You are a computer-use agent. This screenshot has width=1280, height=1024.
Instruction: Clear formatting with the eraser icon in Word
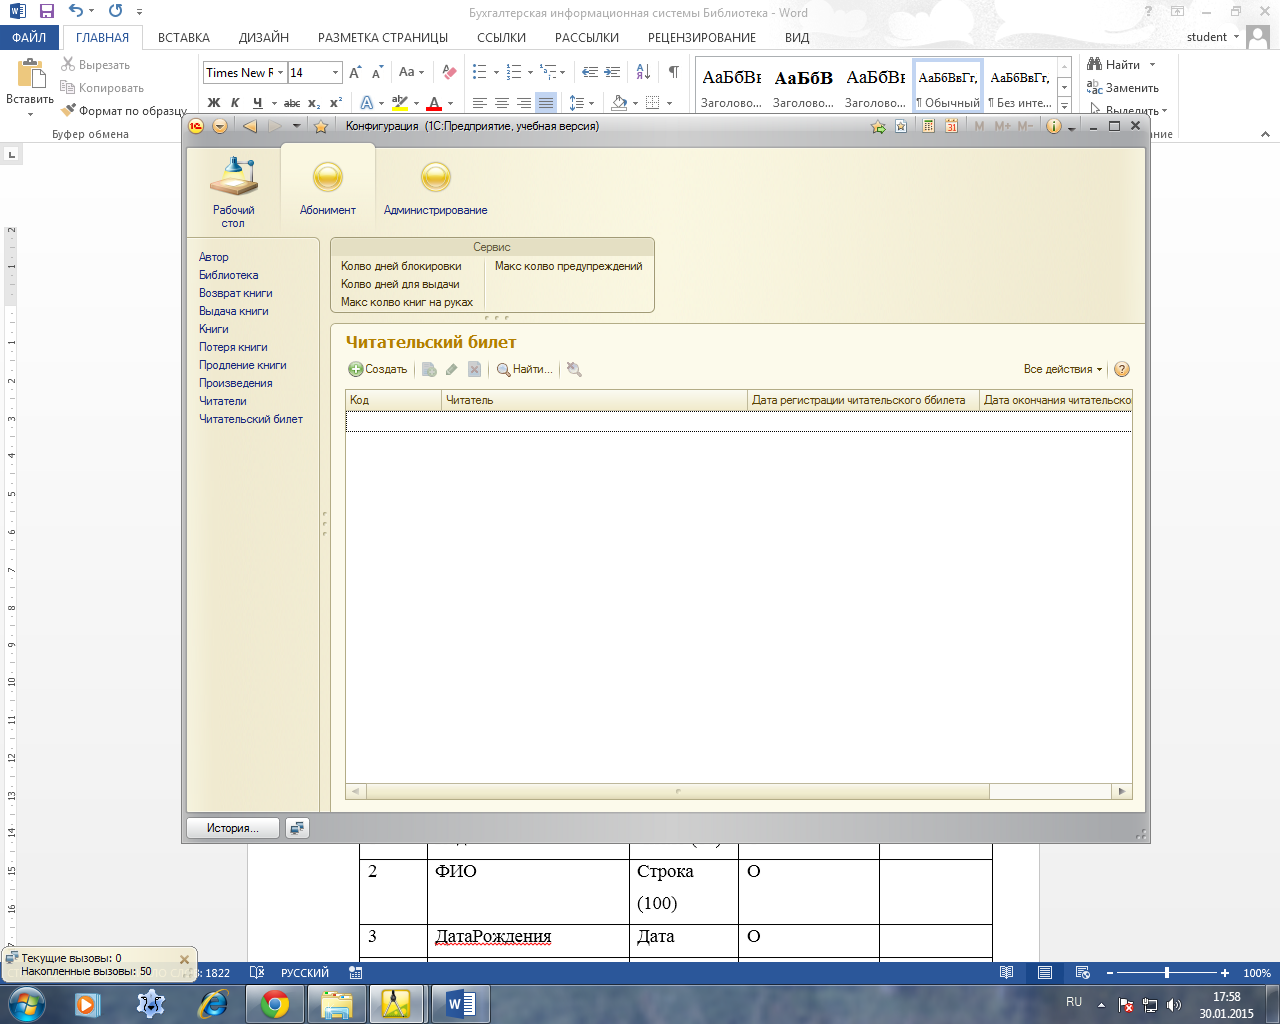(450, 72)
